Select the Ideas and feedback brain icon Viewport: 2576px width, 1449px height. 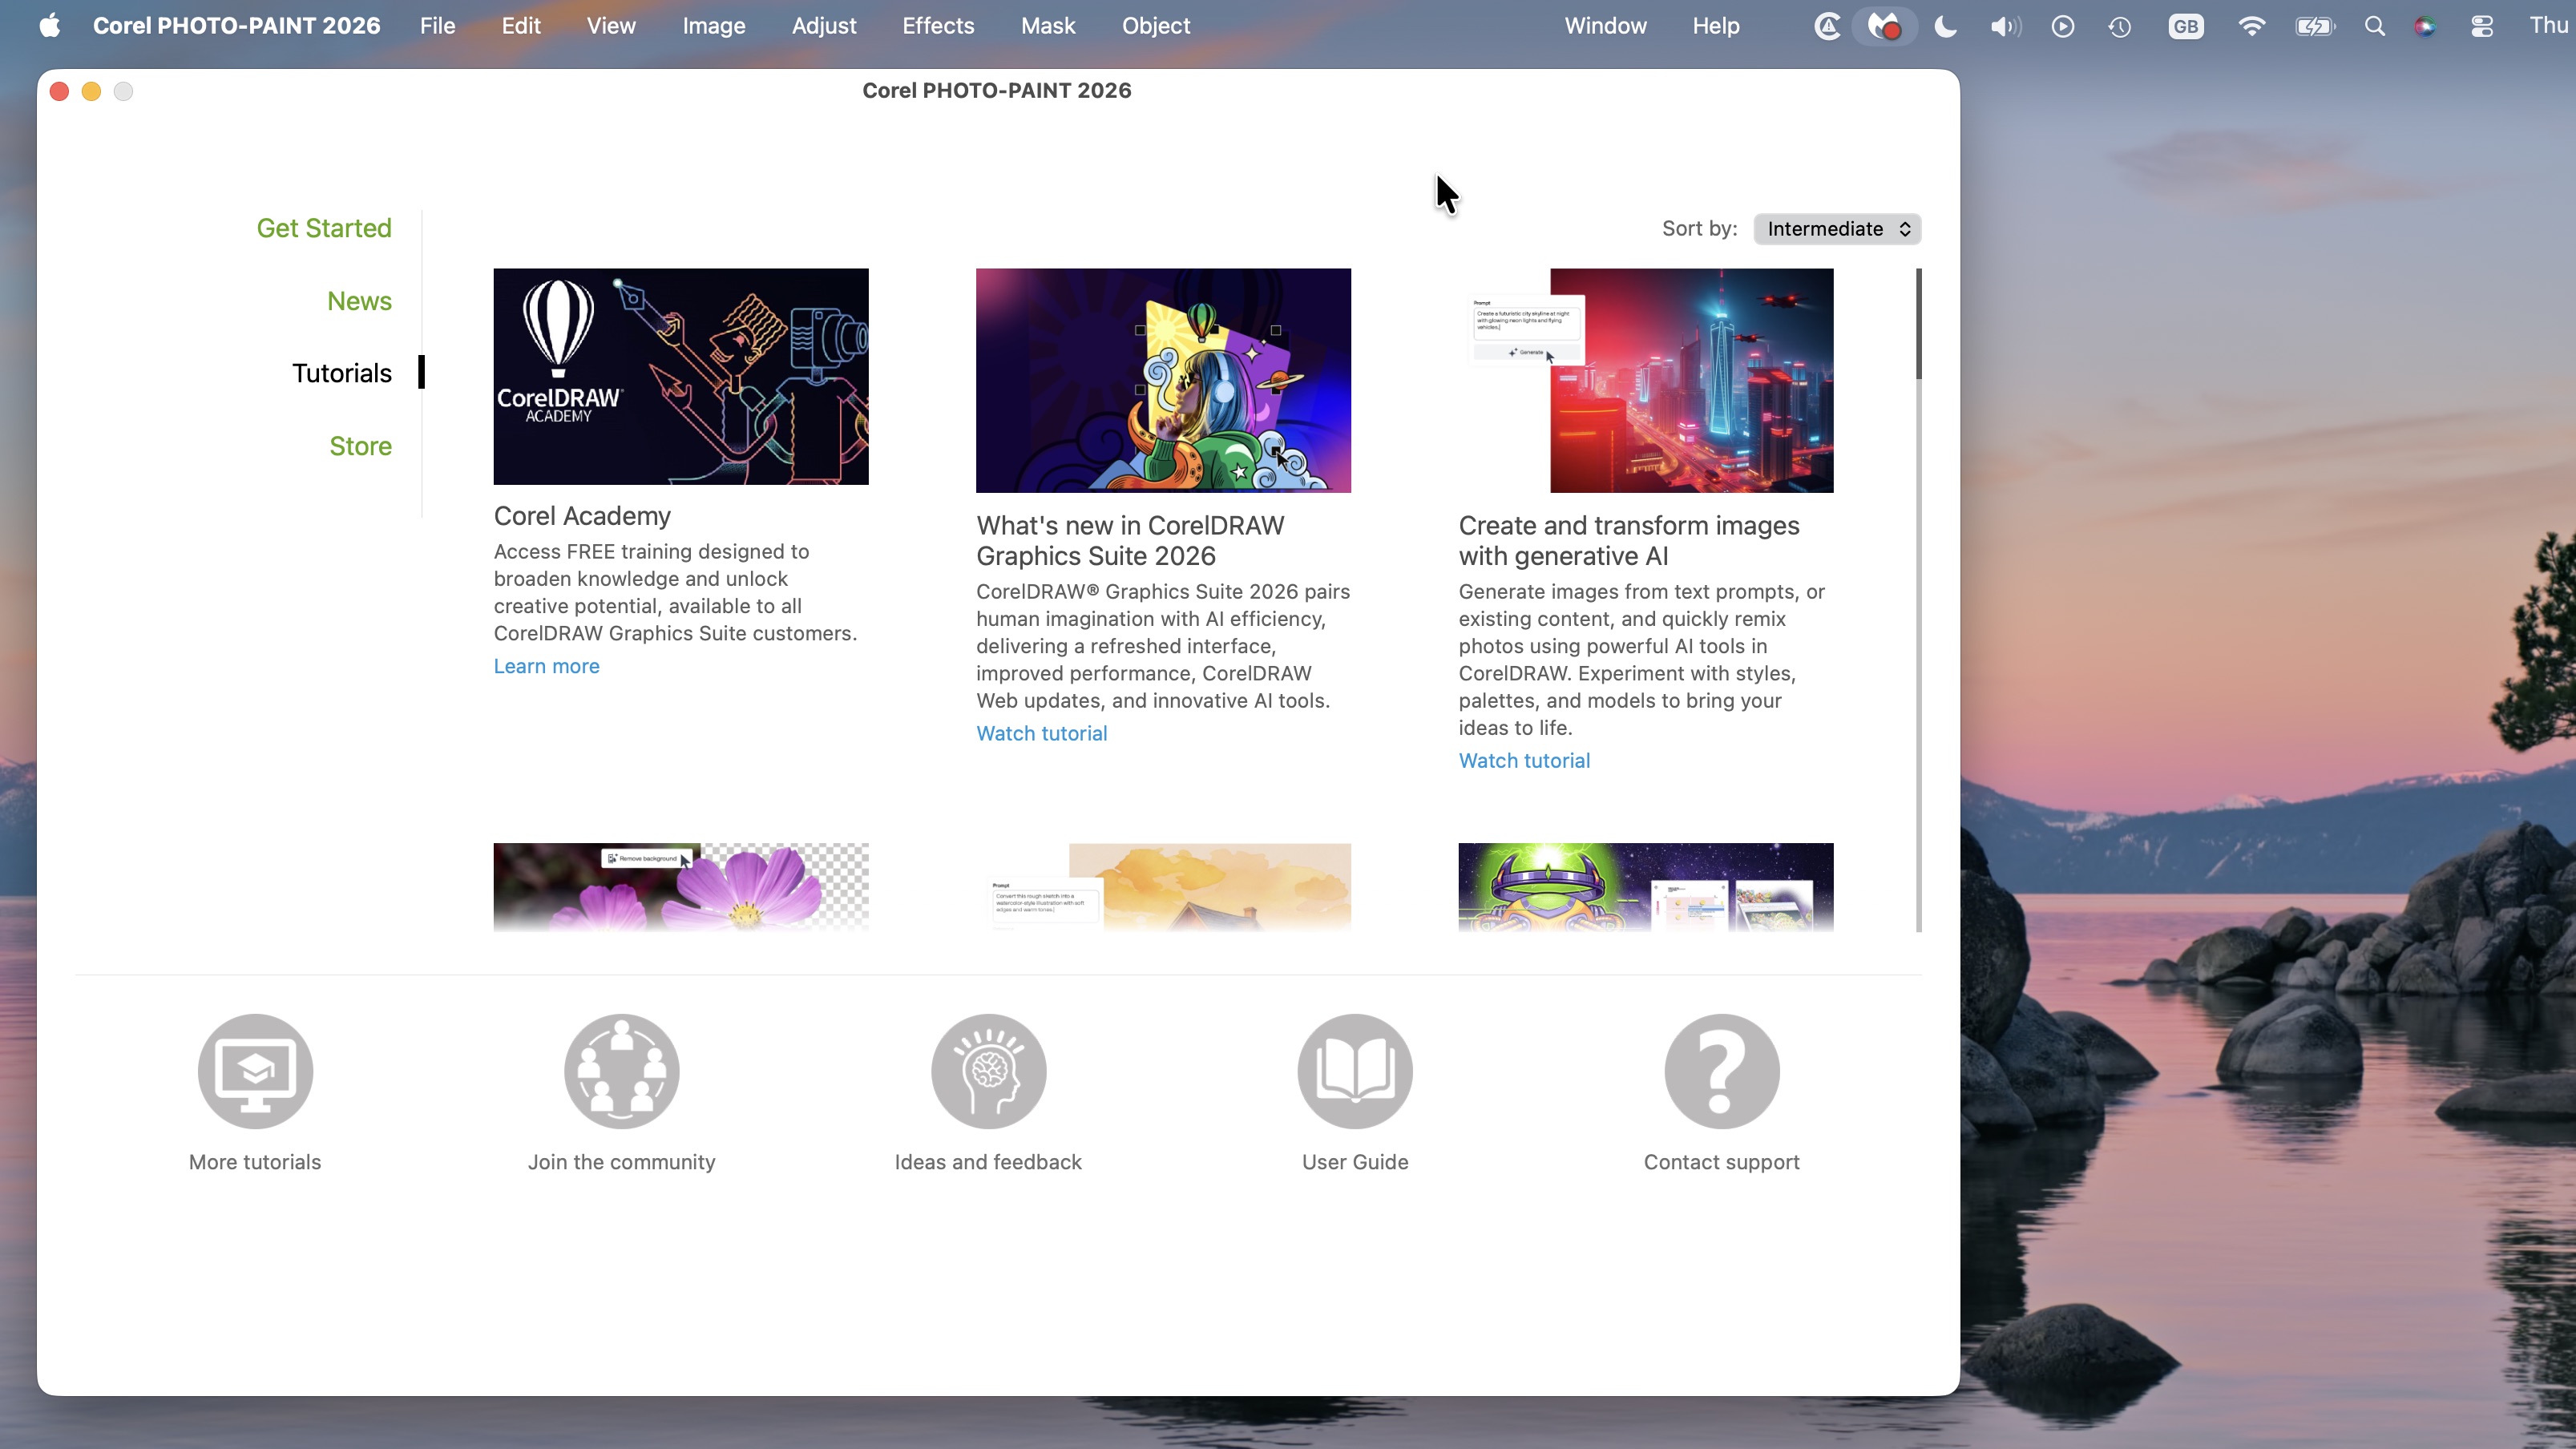987,1070
